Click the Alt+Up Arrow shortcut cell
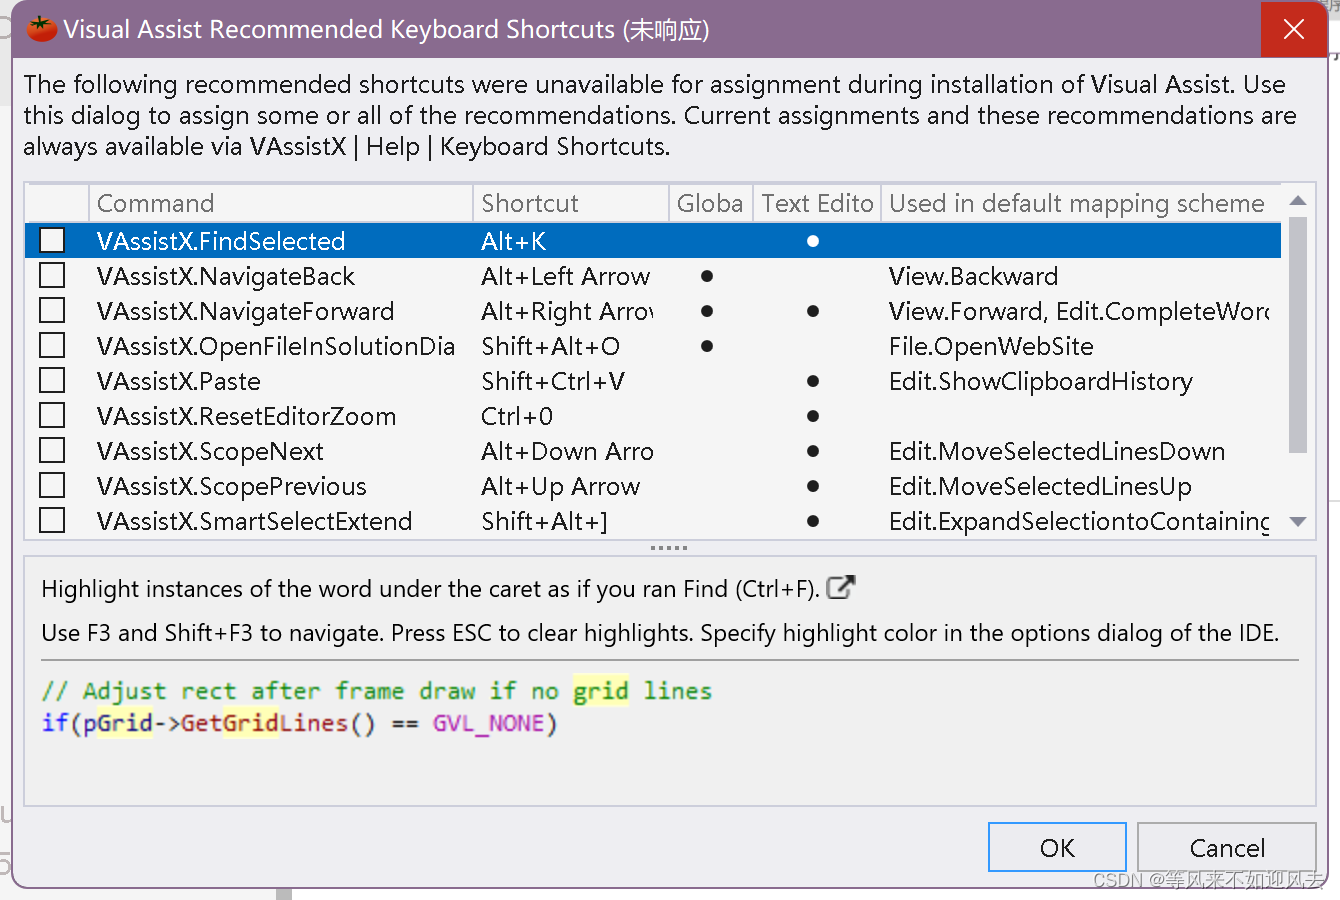This screenshot has height=900, width=1340. pyautogui.click(x=561, y=486)
